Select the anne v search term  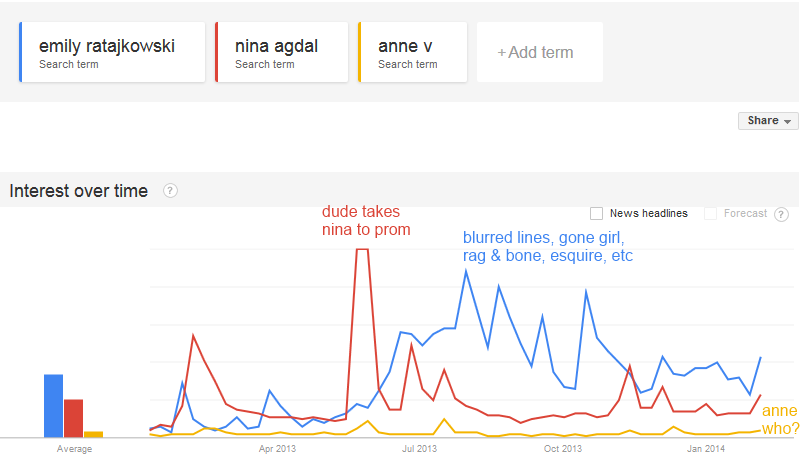[x=413, y=53]
